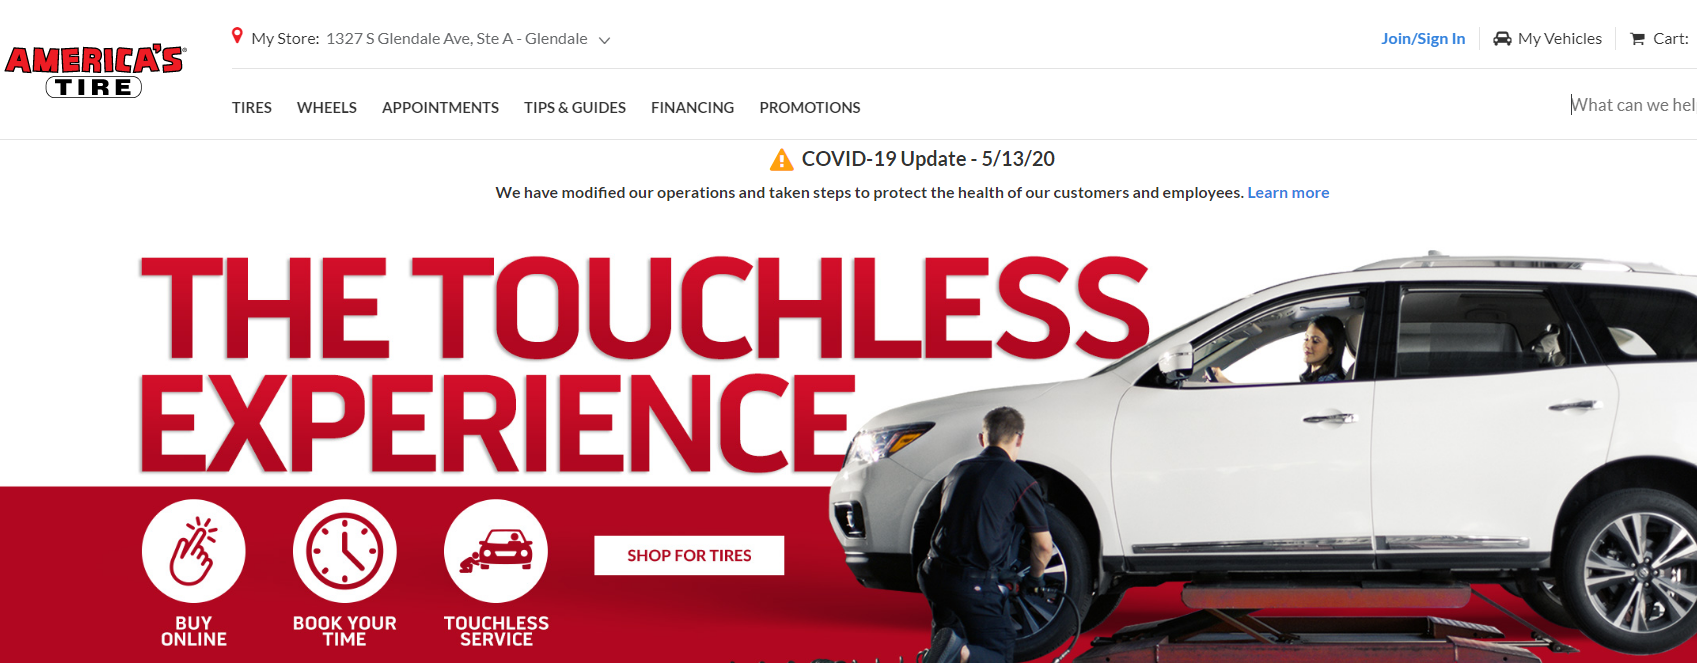Viewport: 1697px width, 666px height.
Task: Select the Buy Online hand icon
Action: tap(194, 551)
